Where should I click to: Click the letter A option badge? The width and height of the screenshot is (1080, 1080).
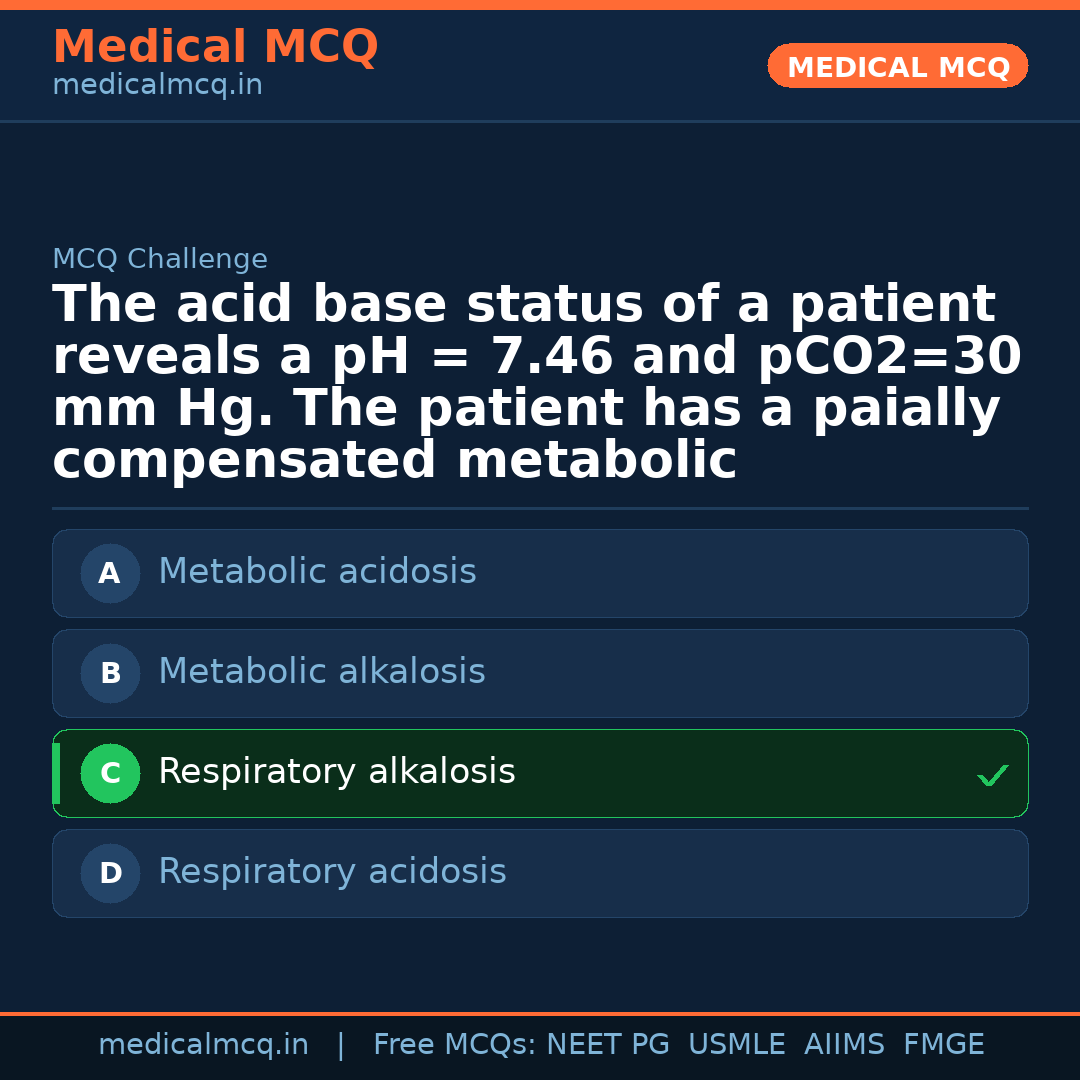click(x=110, y=574)
